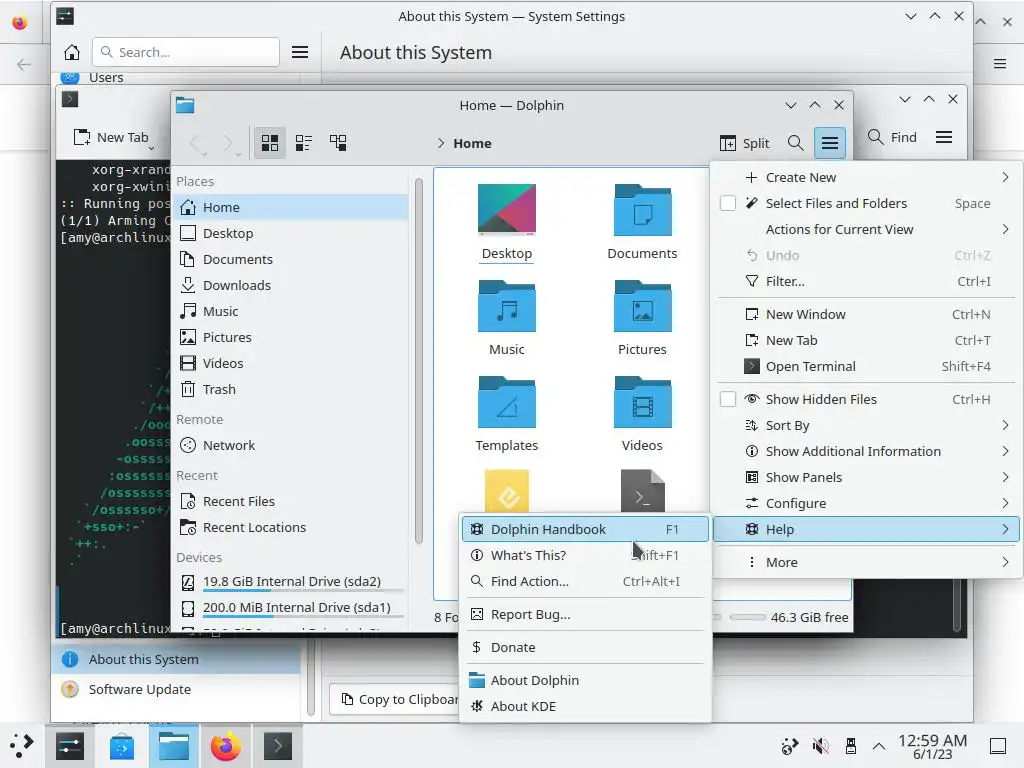
Task: Select About this System in settings sidebar
Action: 176,660
